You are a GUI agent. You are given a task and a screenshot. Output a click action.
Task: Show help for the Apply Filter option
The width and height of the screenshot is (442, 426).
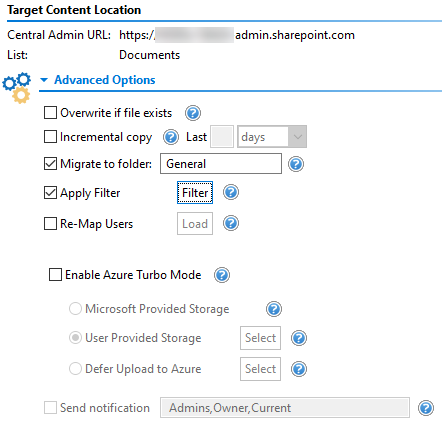pyautogui.click(x=231, y=193)
